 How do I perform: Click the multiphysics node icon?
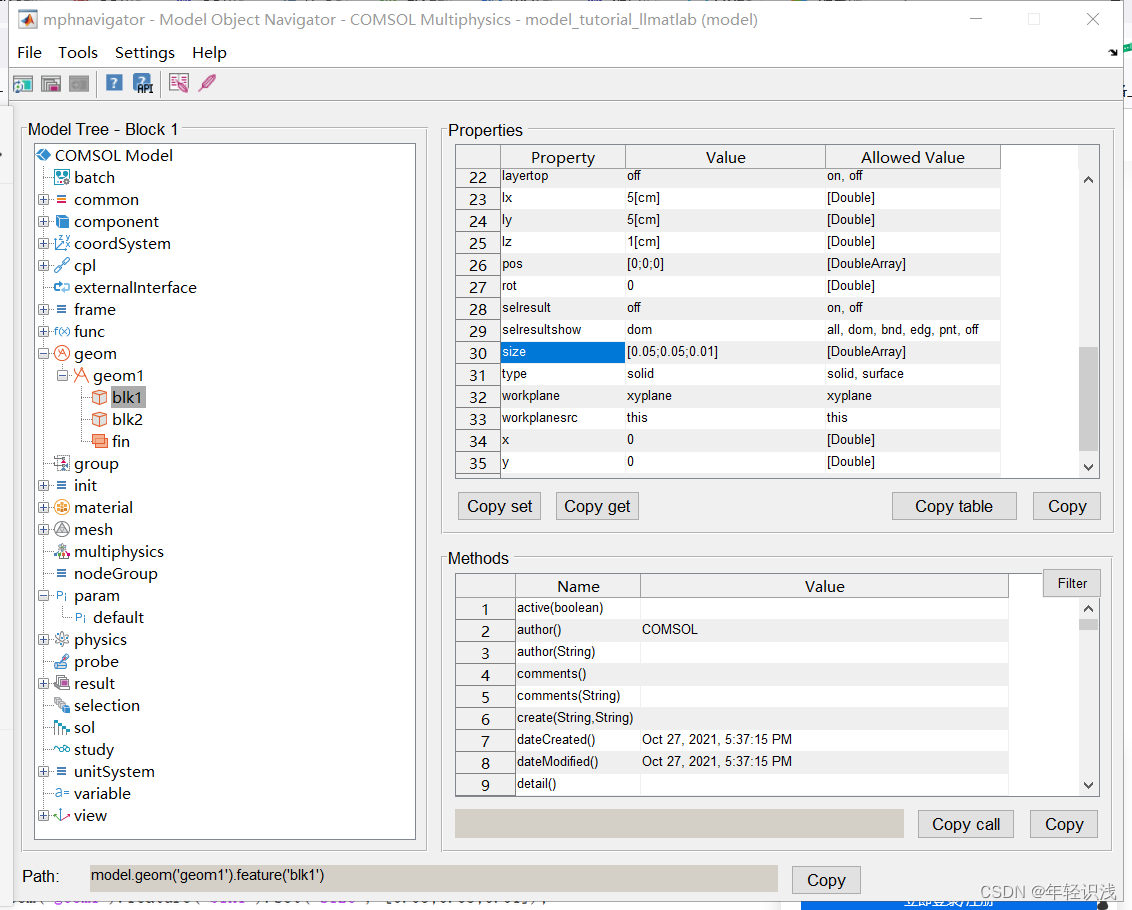click(62, 552)
